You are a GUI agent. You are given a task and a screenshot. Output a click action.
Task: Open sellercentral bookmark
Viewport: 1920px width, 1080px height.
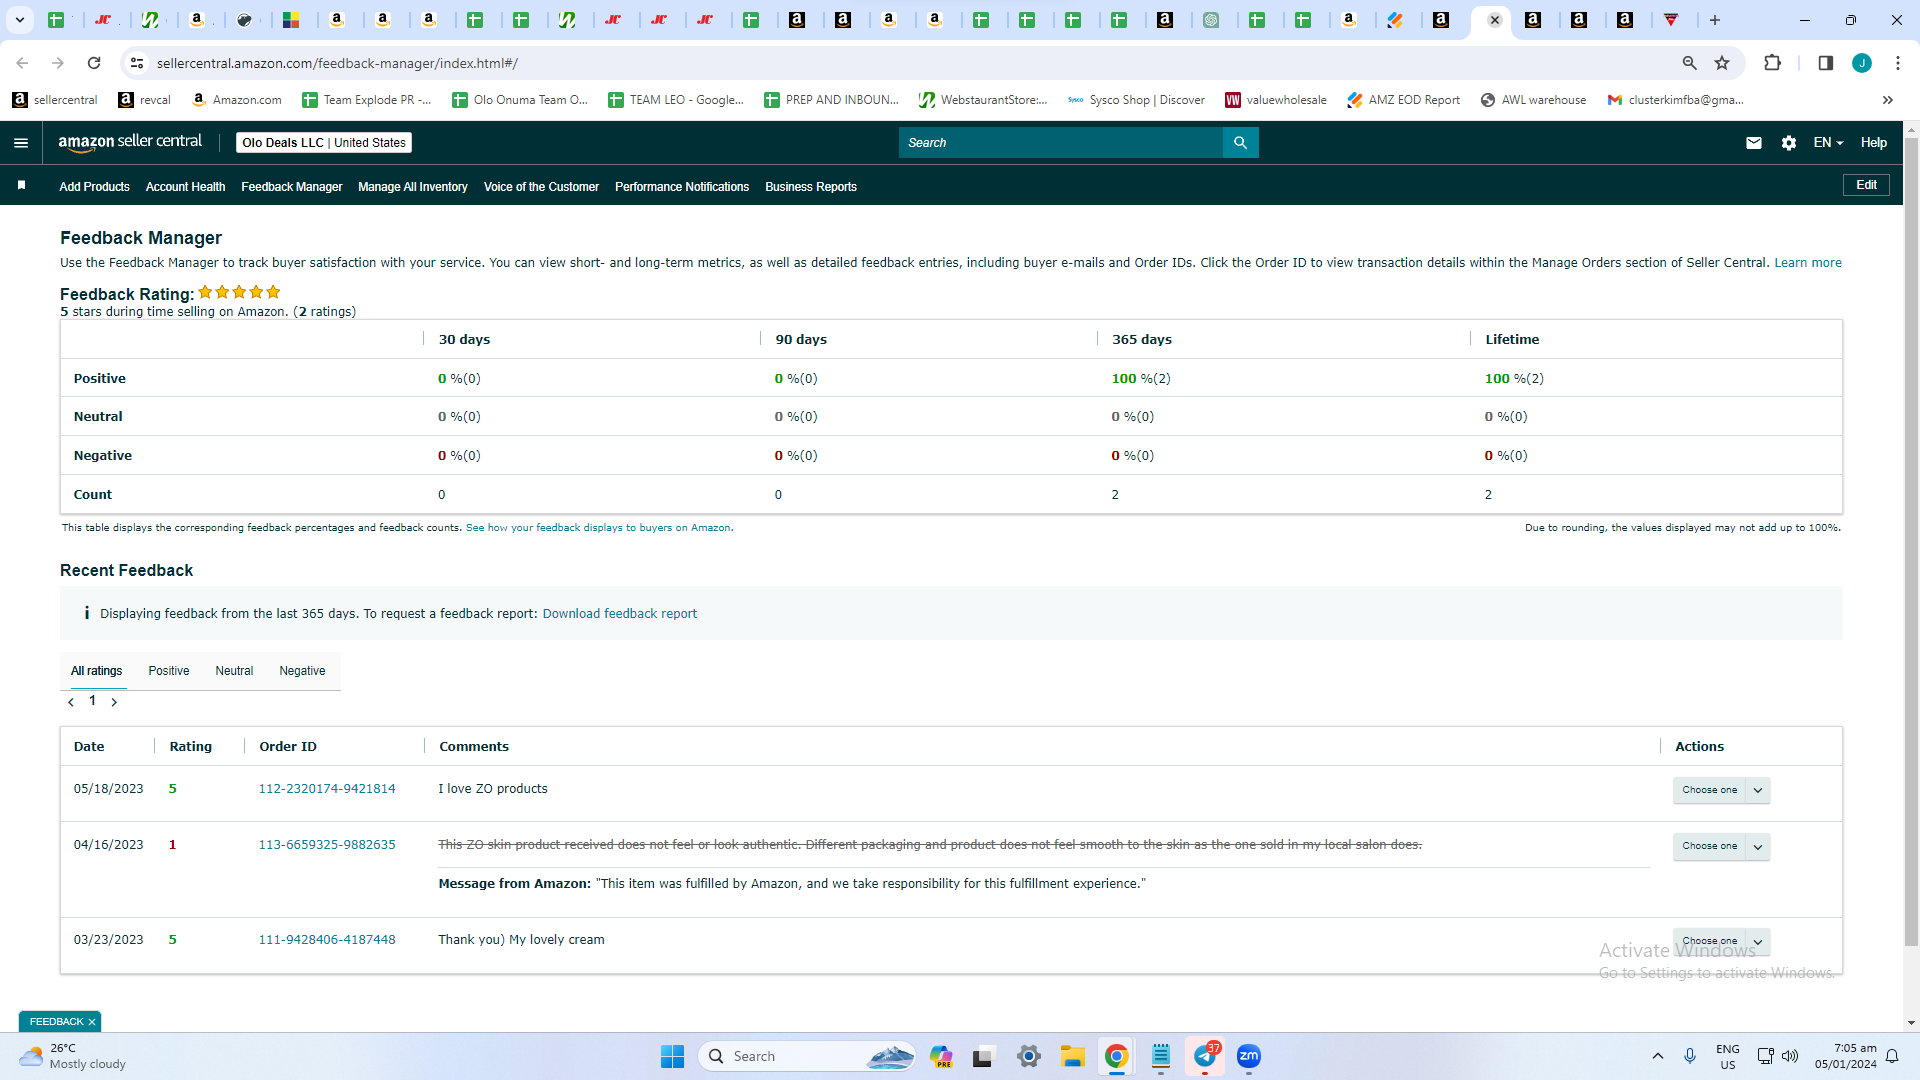[x=55, y=100]
